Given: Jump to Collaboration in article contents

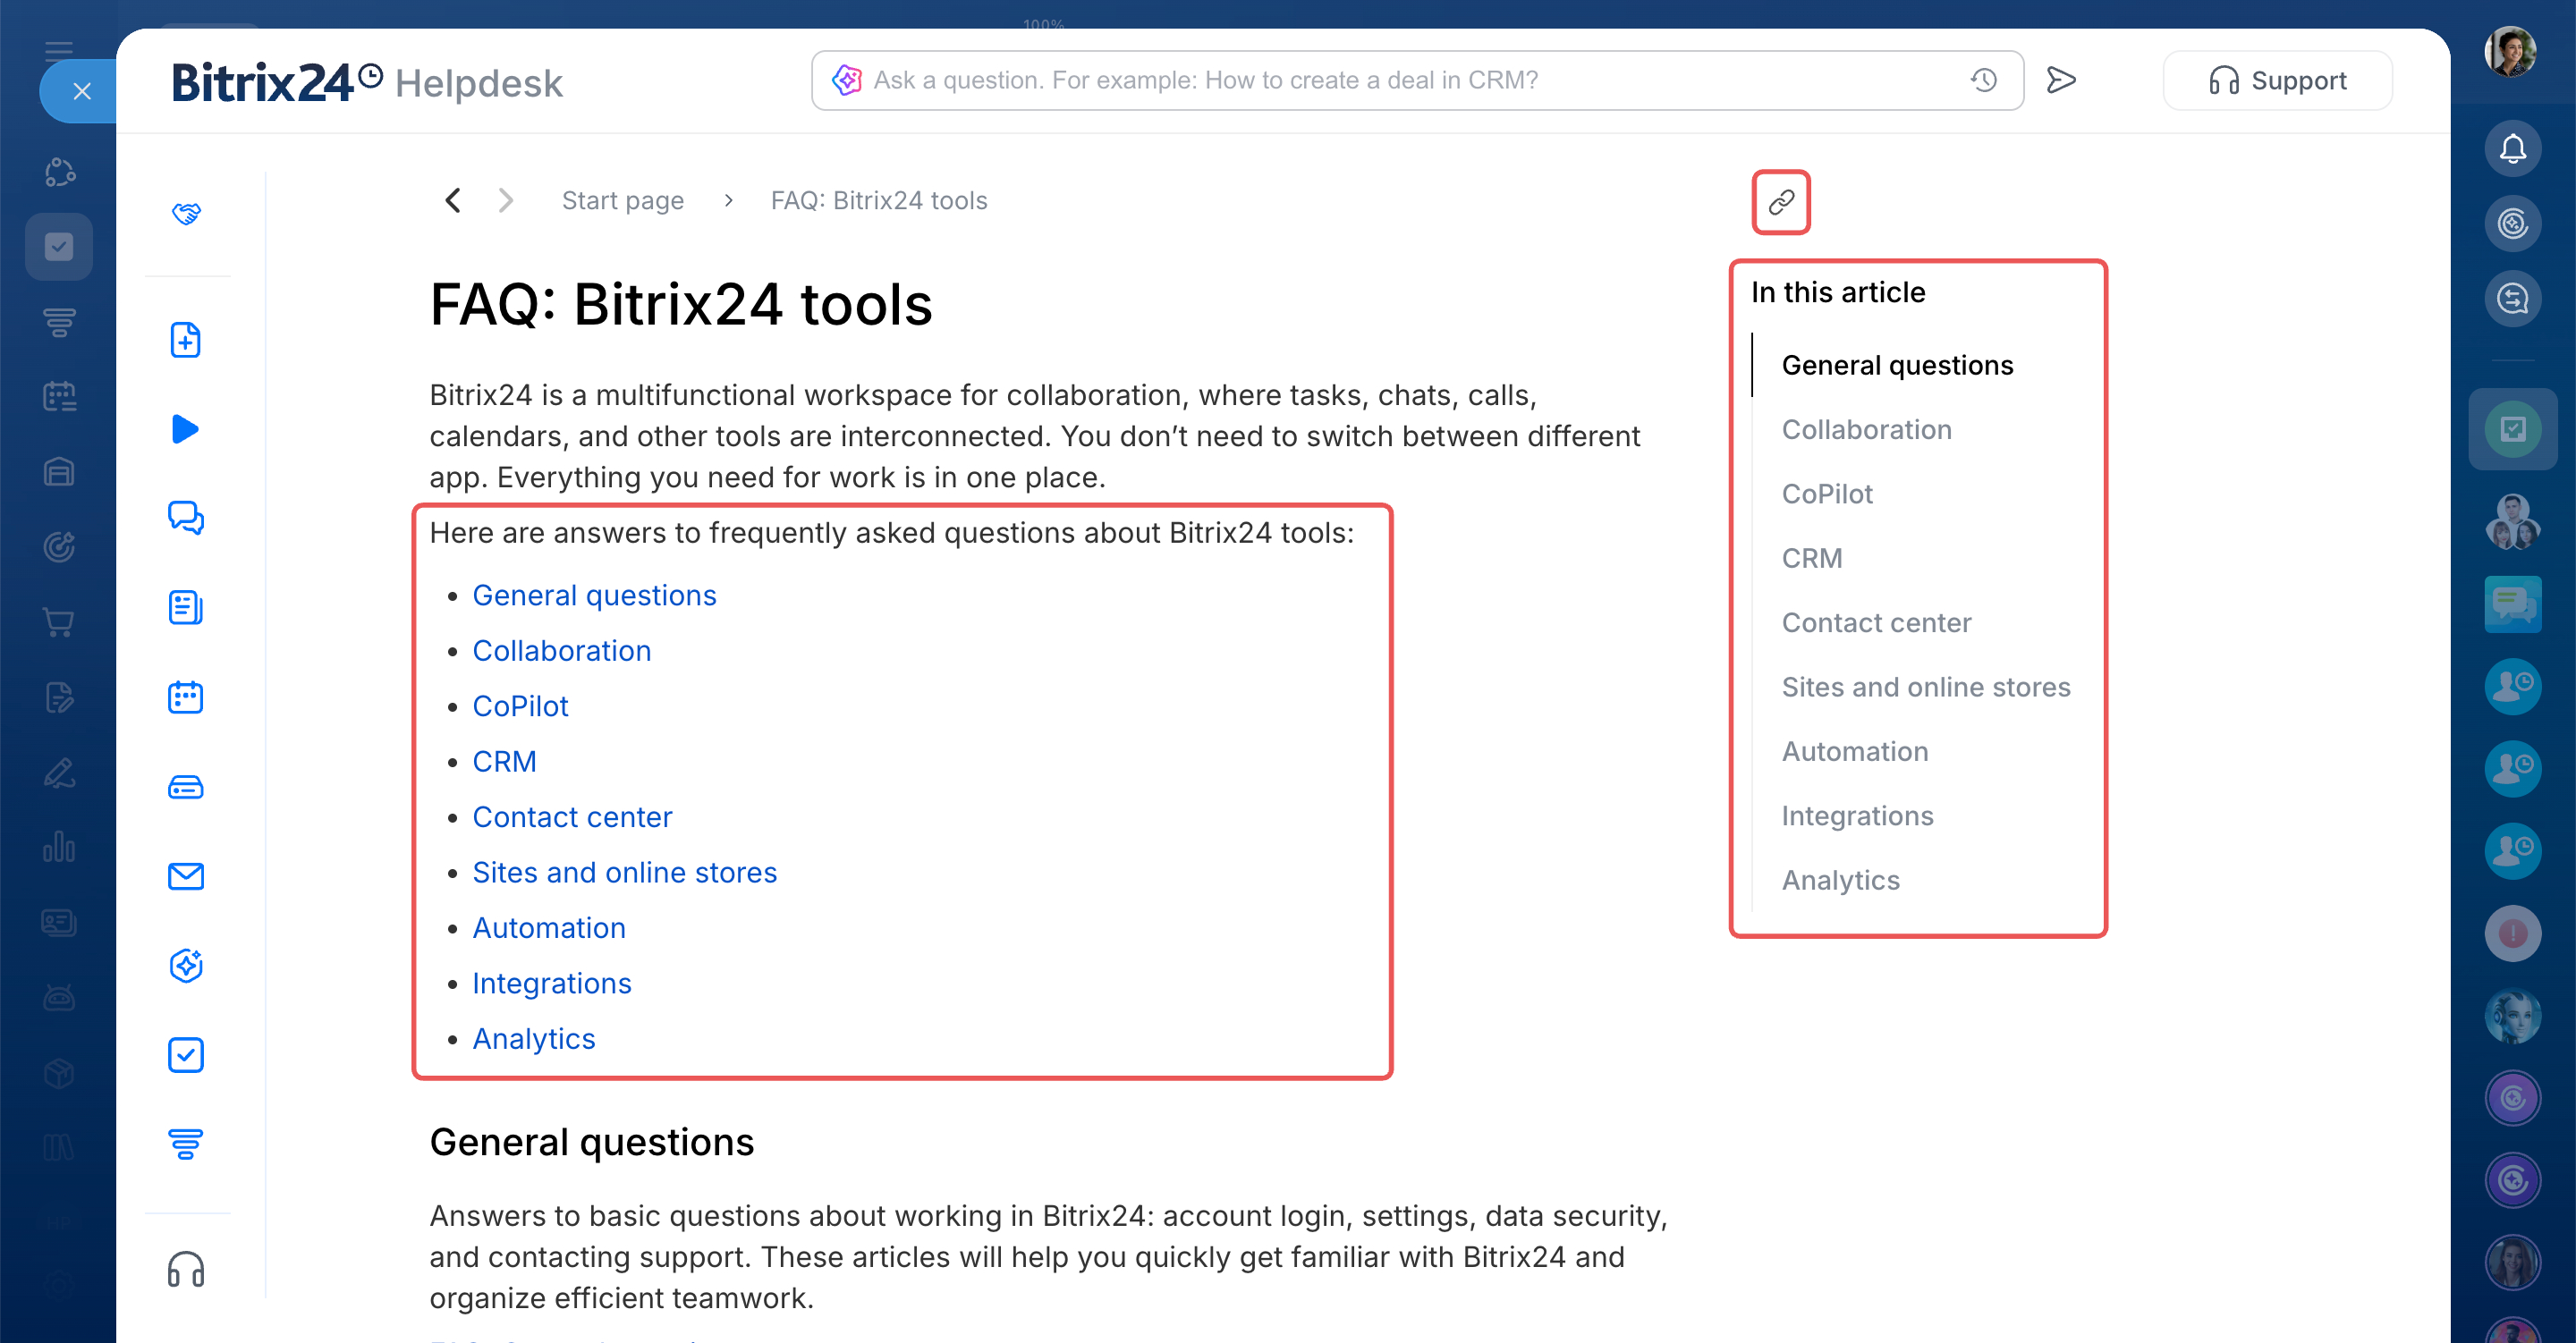Looking at the screenshot, I should (1866, 430).
